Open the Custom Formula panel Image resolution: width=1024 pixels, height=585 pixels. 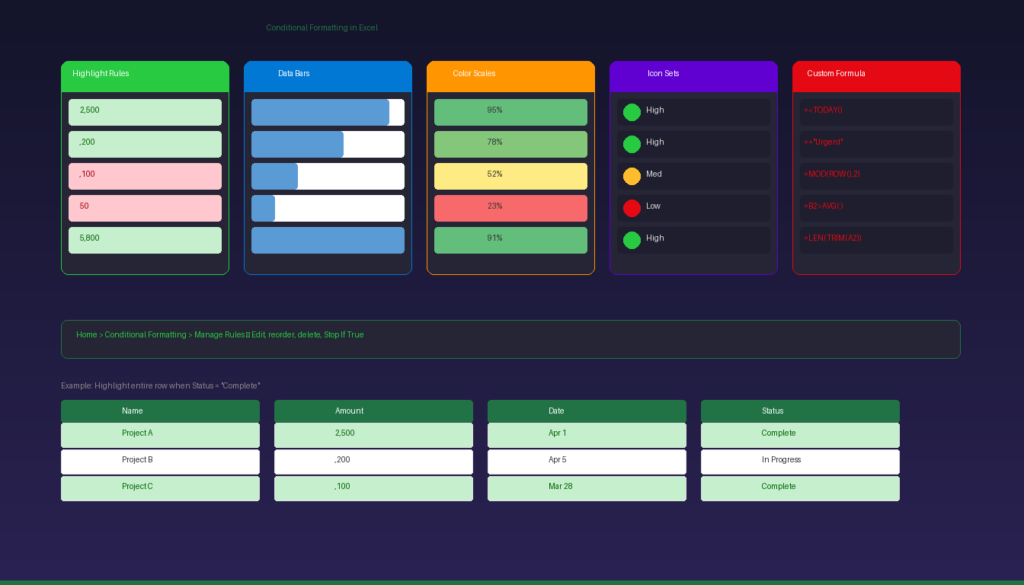pos(875,74)
